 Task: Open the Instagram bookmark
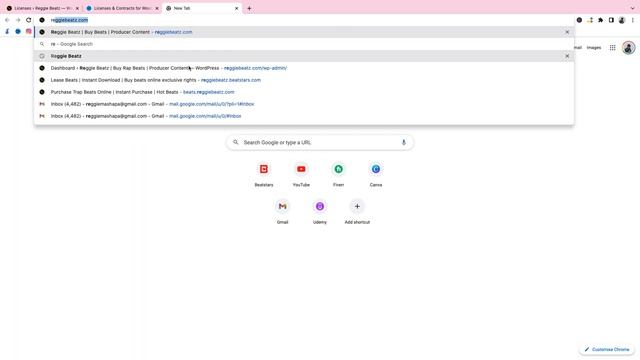[x=29, y=31]
